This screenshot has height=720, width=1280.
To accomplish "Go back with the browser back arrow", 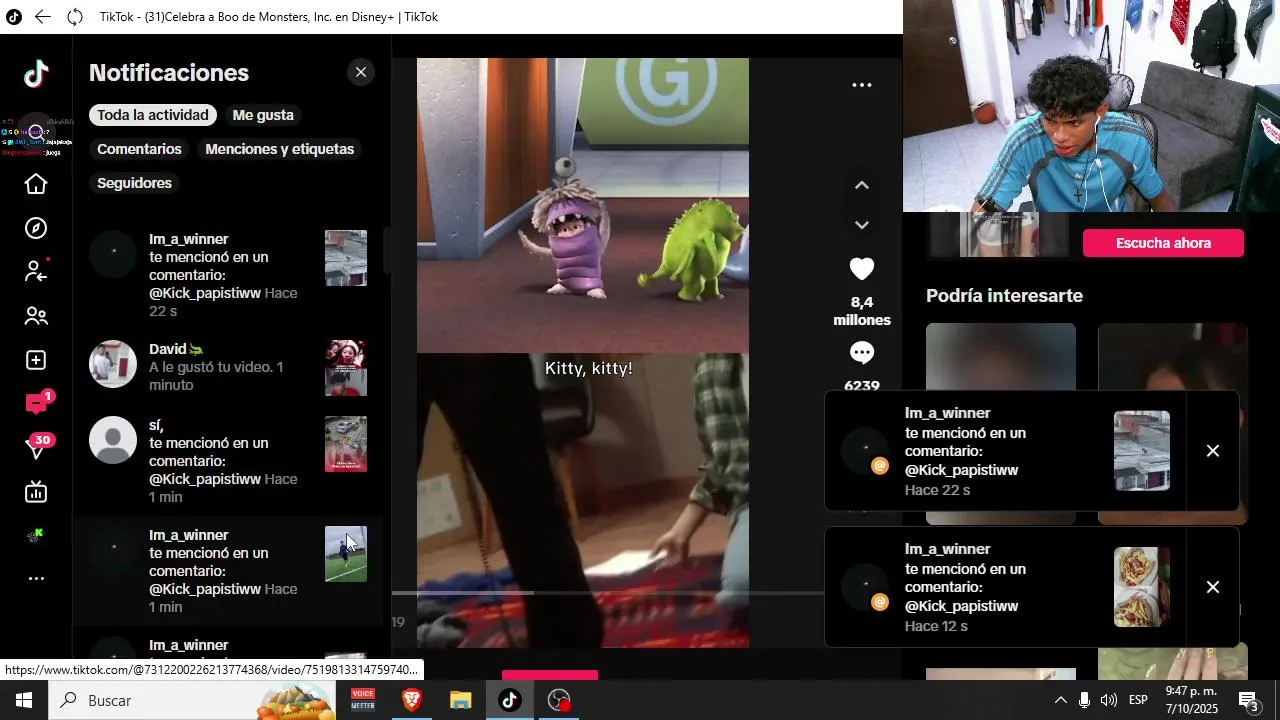I will point(42,17).
